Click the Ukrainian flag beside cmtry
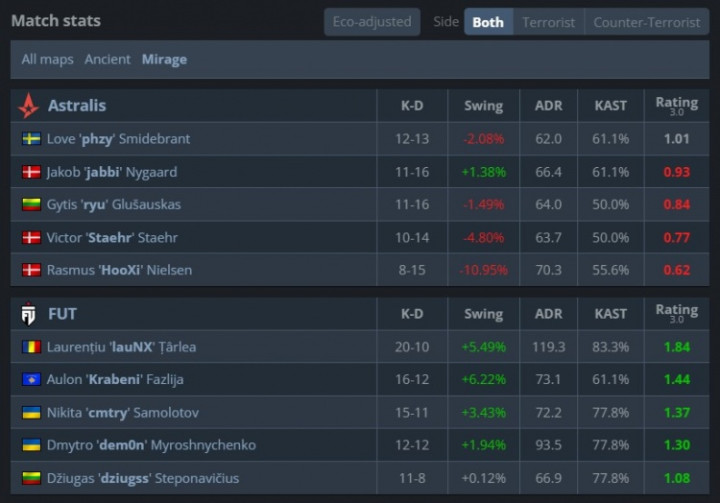720x503 pixels. pos(31,413)
